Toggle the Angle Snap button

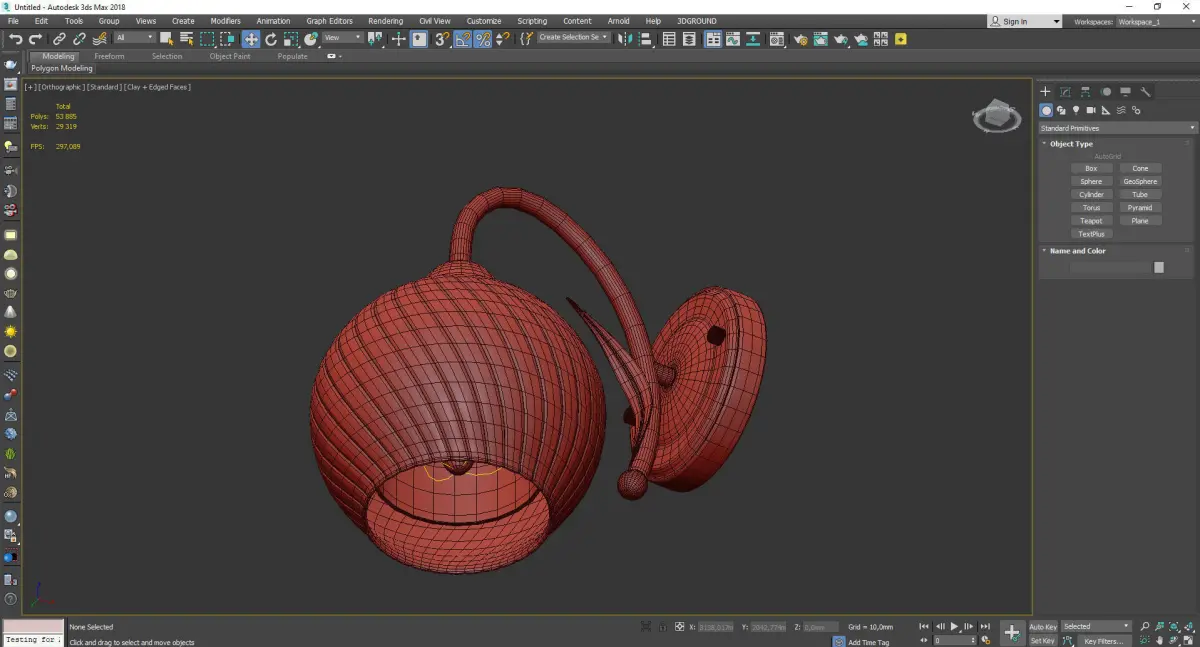coord(462,39)
